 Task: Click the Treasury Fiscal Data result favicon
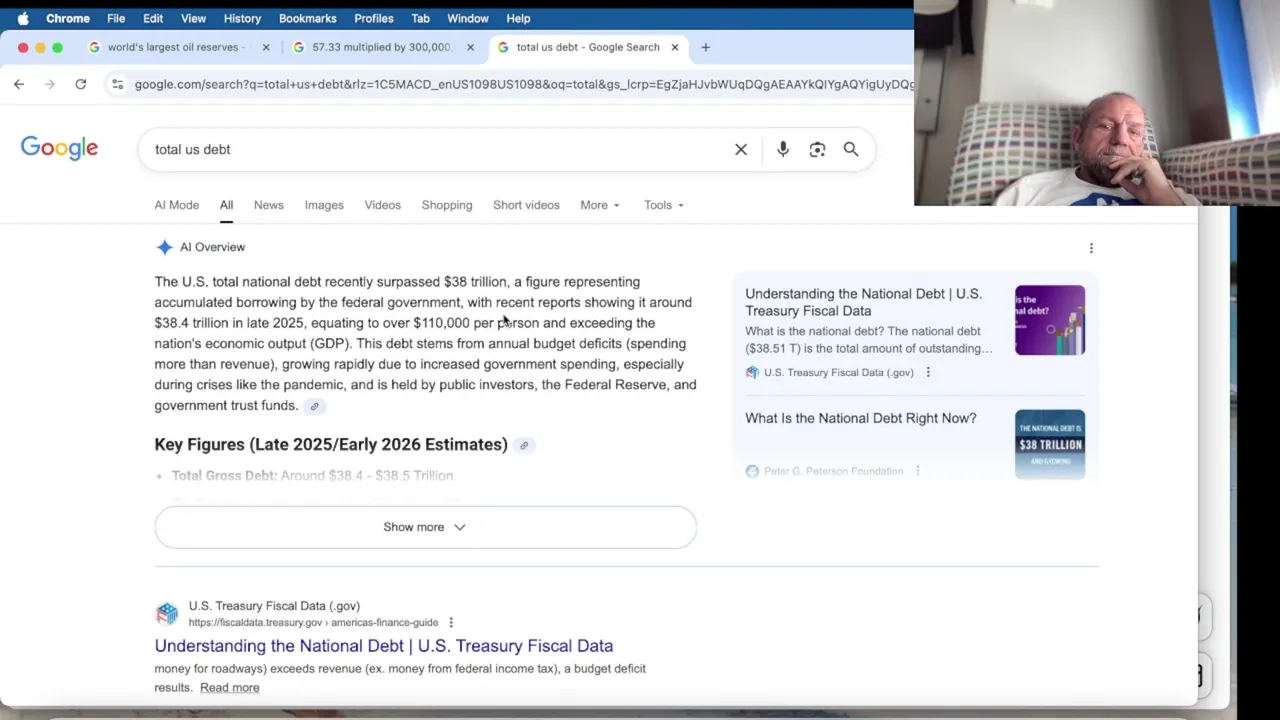pos(167,613)
